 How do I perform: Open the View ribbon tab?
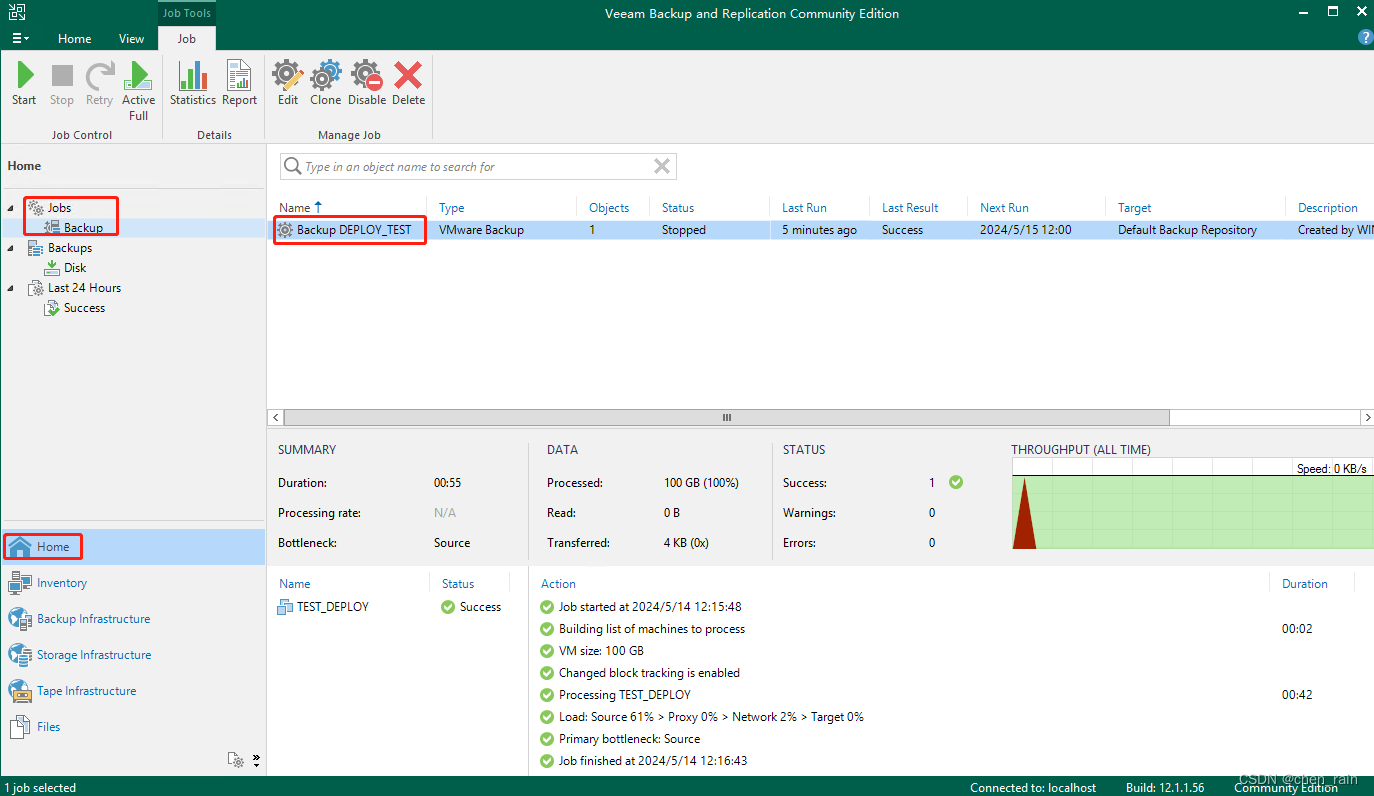132,39
